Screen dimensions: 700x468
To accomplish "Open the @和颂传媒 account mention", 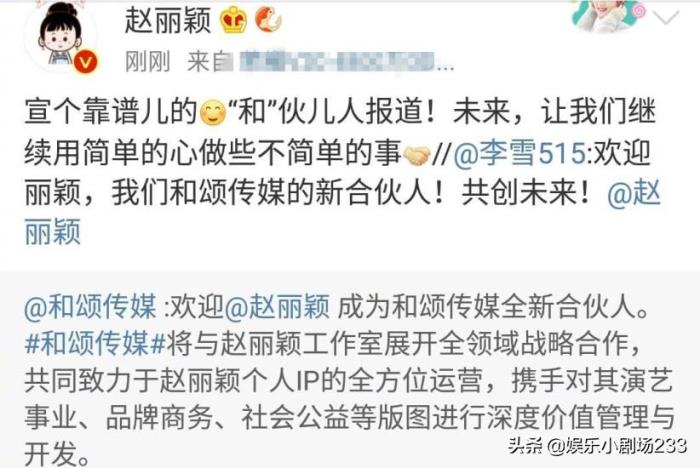I will (90, 307).
